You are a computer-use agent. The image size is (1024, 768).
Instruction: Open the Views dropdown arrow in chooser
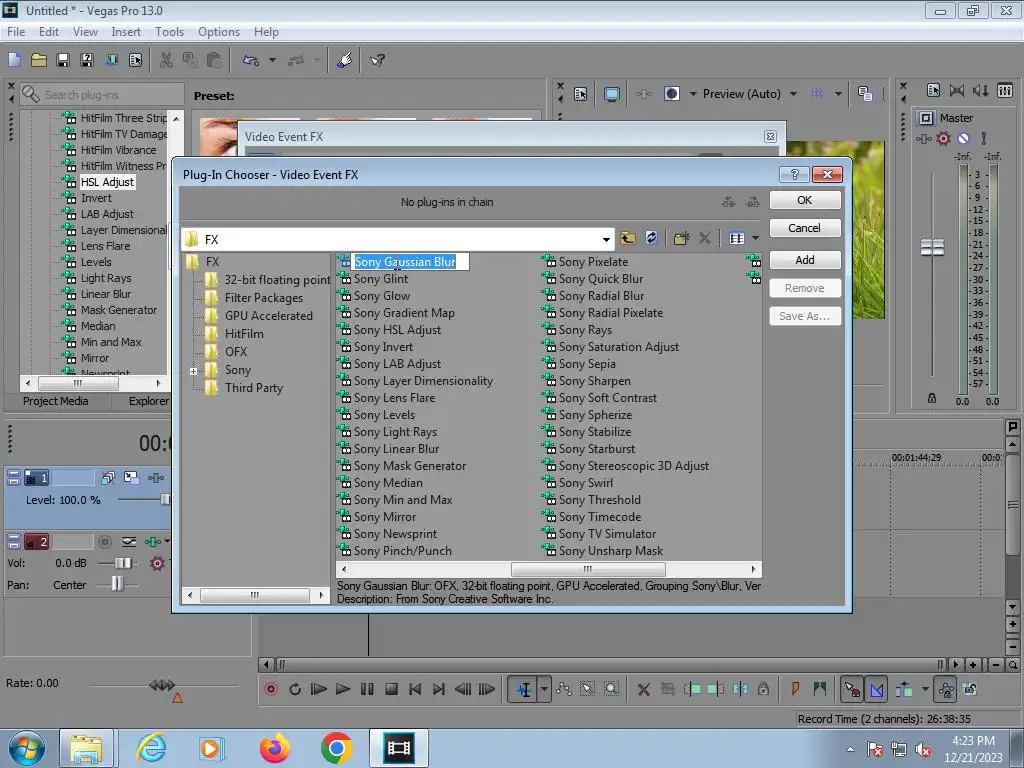756,238
